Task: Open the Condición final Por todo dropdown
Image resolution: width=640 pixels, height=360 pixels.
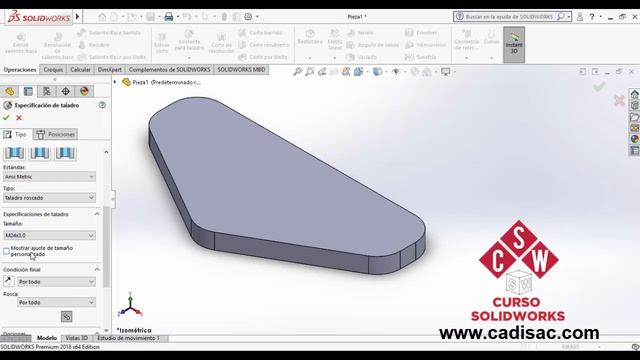Action: (x=56, y=282)
